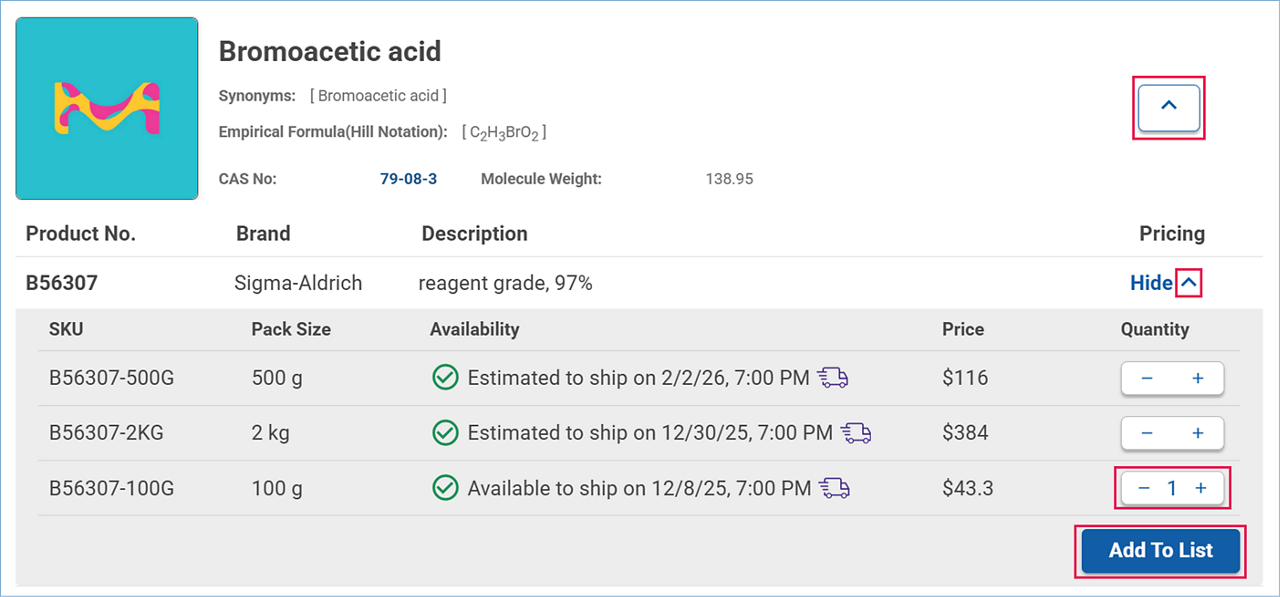Click the truck shipping icon for B56307-100G

834,488
